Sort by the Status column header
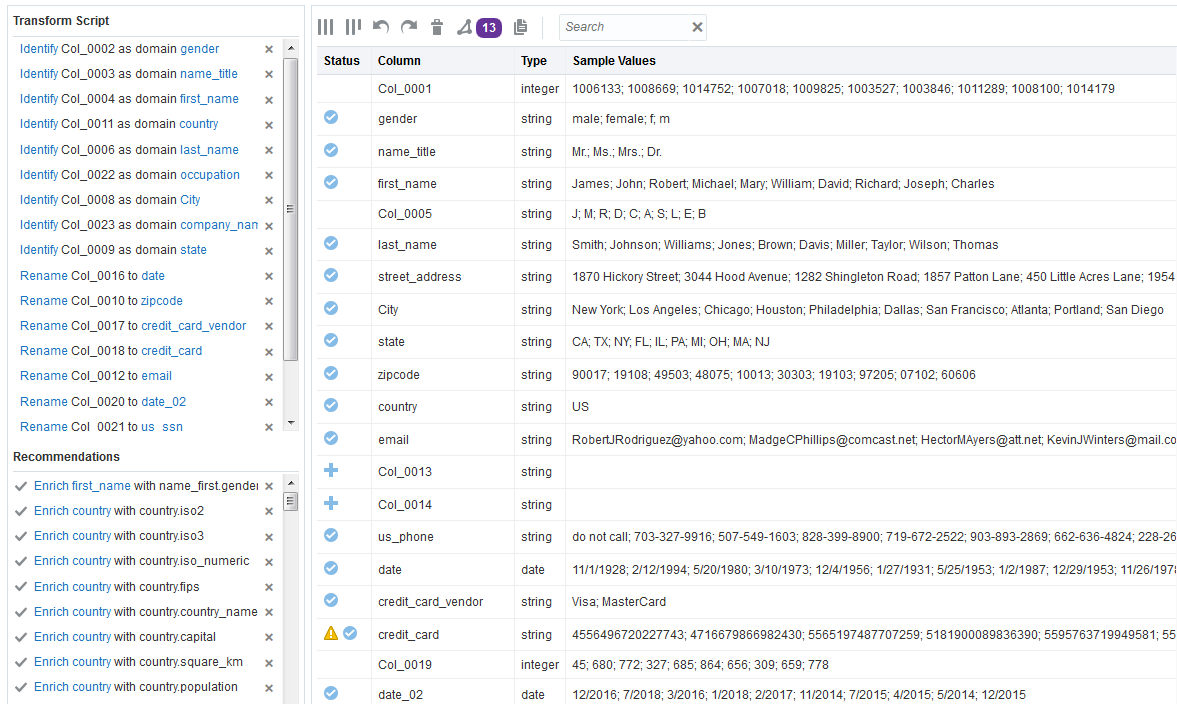Image resolution: width=1177 pixels, height=704 pixels. point(342,61)
